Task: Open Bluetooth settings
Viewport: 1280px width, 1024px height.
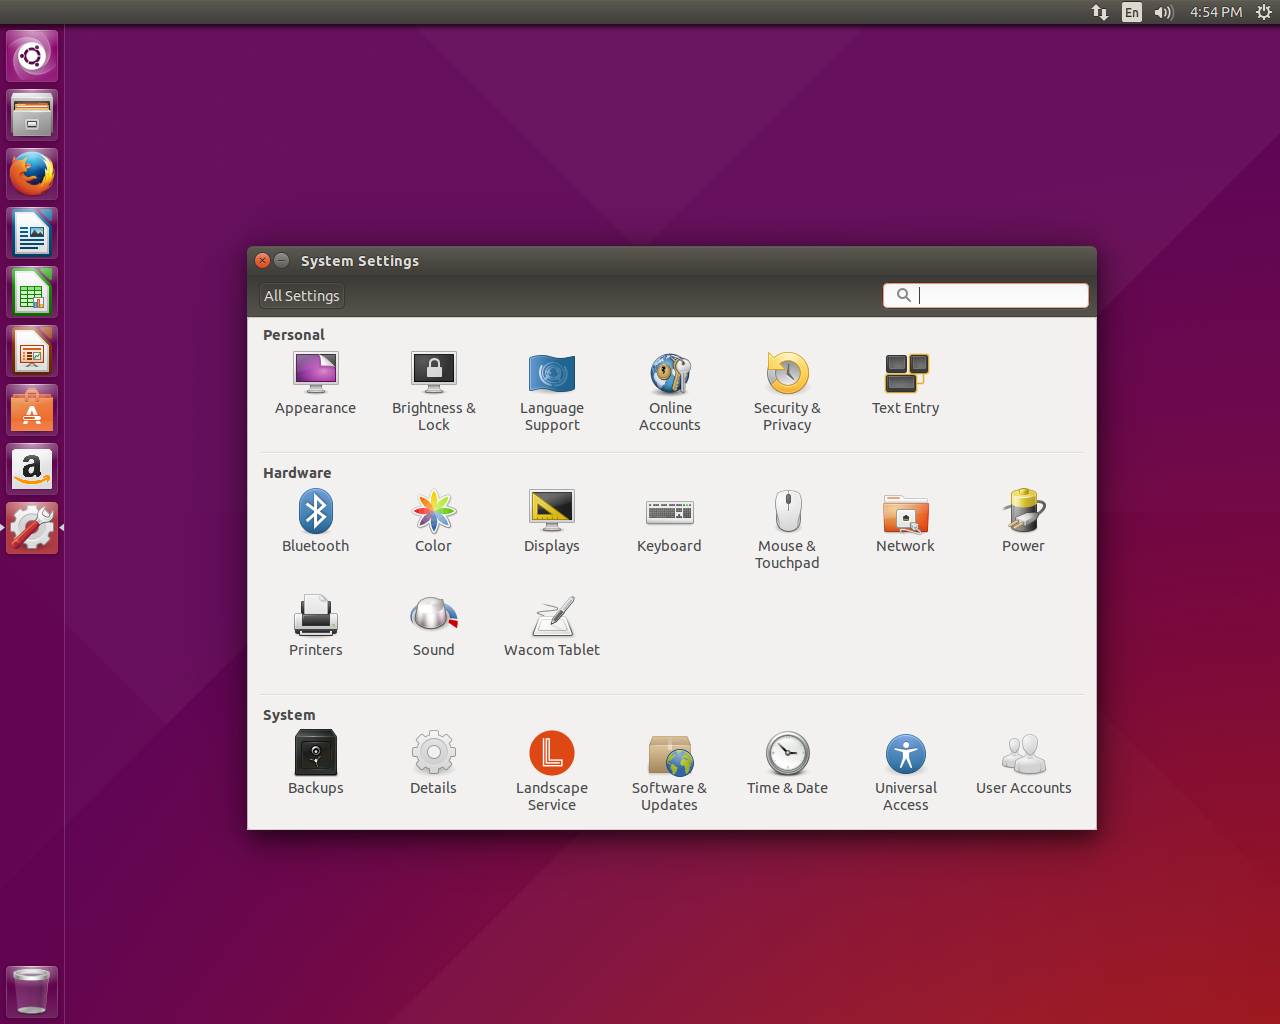Action: 315,522
